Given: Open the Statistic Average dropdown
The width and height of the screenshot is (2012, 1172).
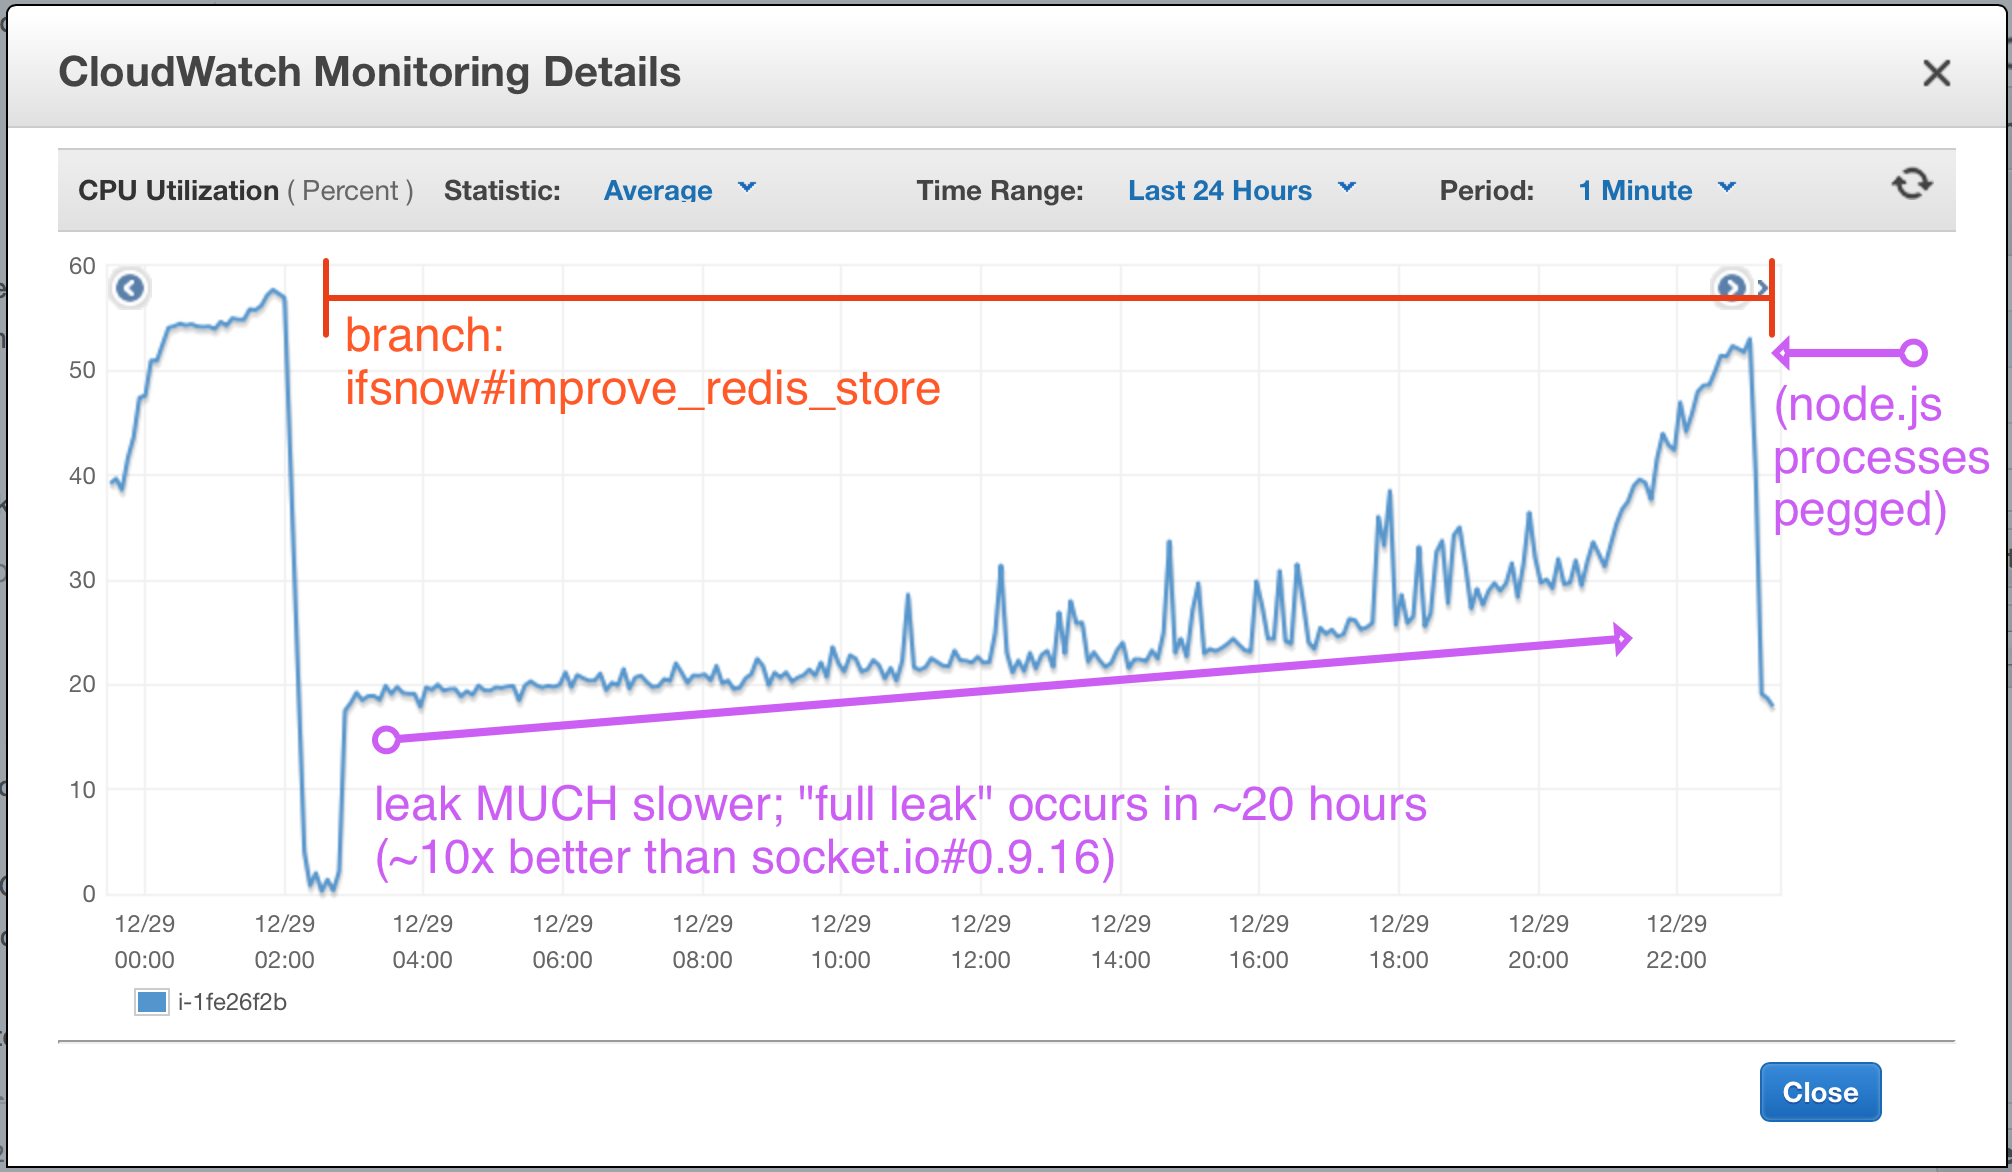Looking at the screenshot, I should [x=658, y=190].
